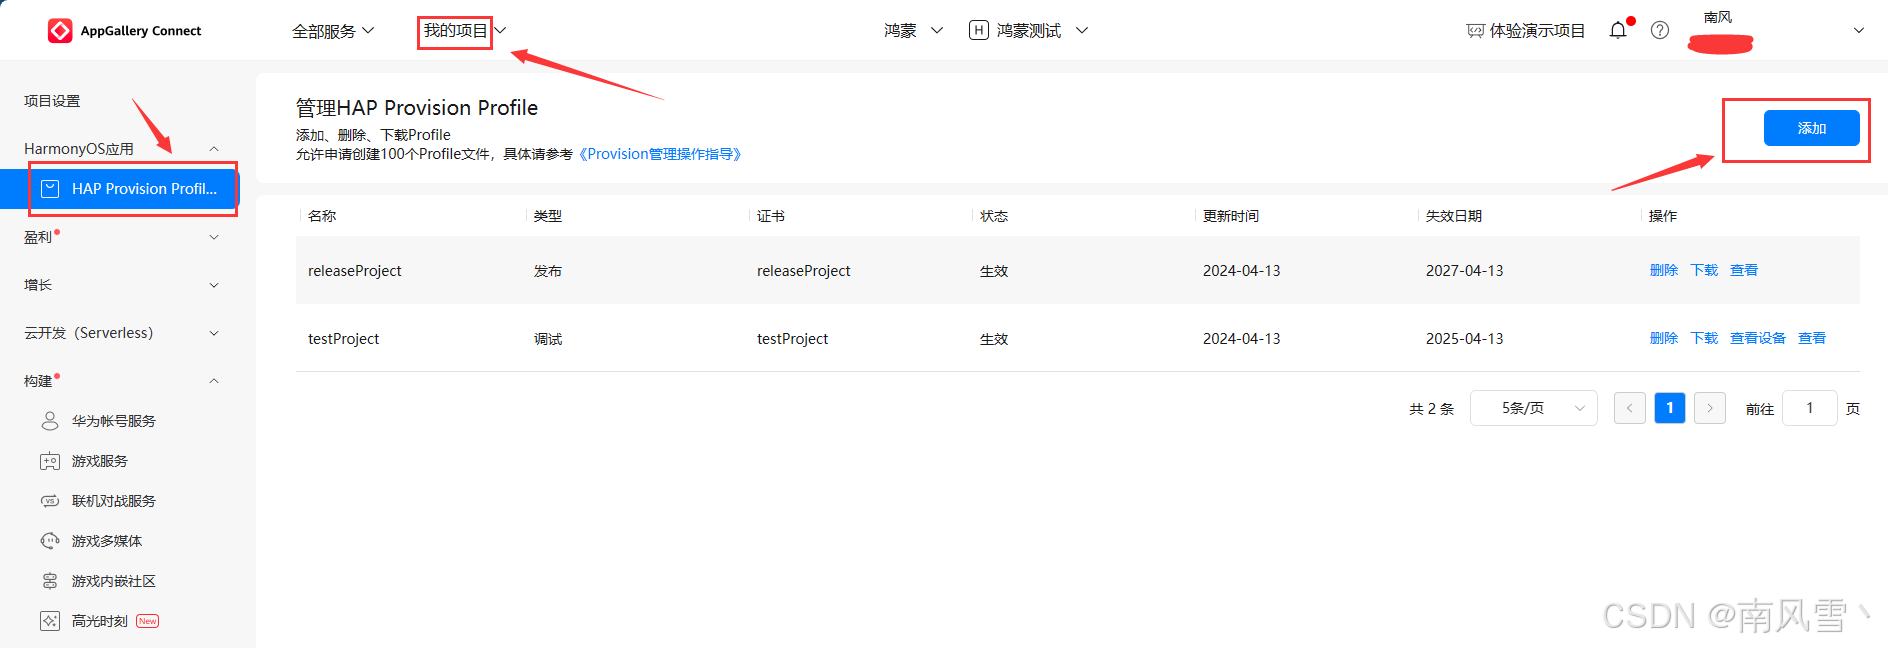Click the HAP Provision Profile sidebar icon
The image size is (1888, 648).
click(x=50, y=188)
